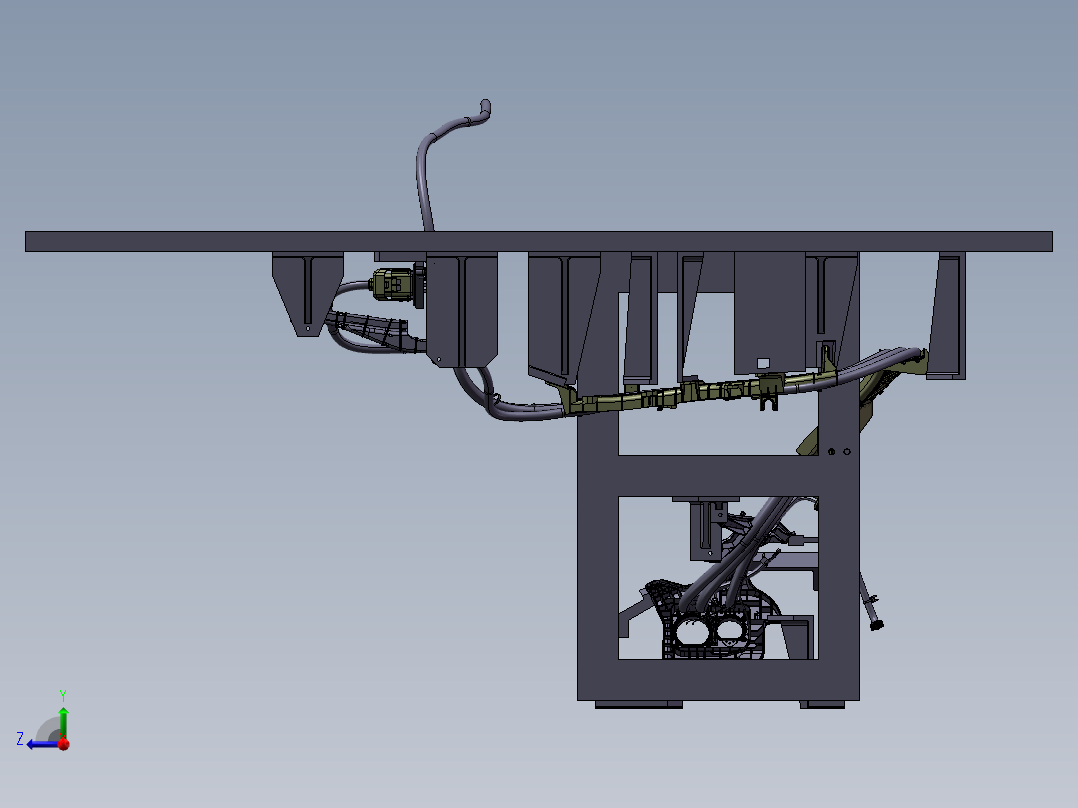Select the yellow-green electrical connector under the plate
Image resolution: width=1078 pixels, height=808 pixels.
[x=395, y=284]
